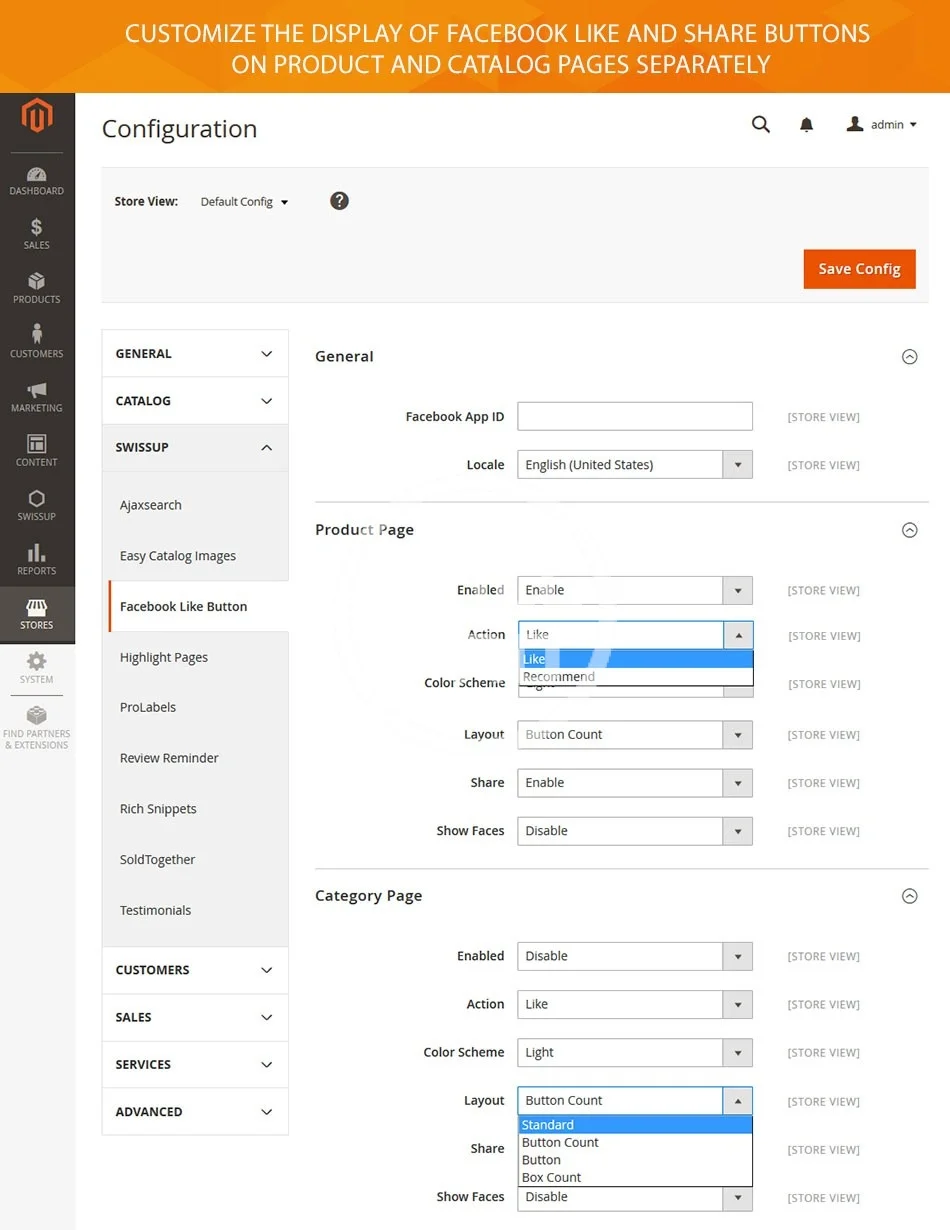The image size is (950, 1230).
Task: Open the Default Config store view switcher
Action: pyautogui.click(x=244, y=202)
